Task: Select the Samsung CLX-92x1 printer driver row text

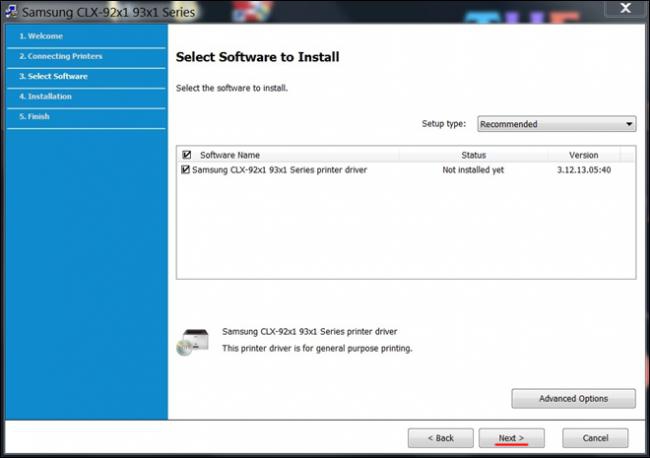Action: (x=279, y=170)
